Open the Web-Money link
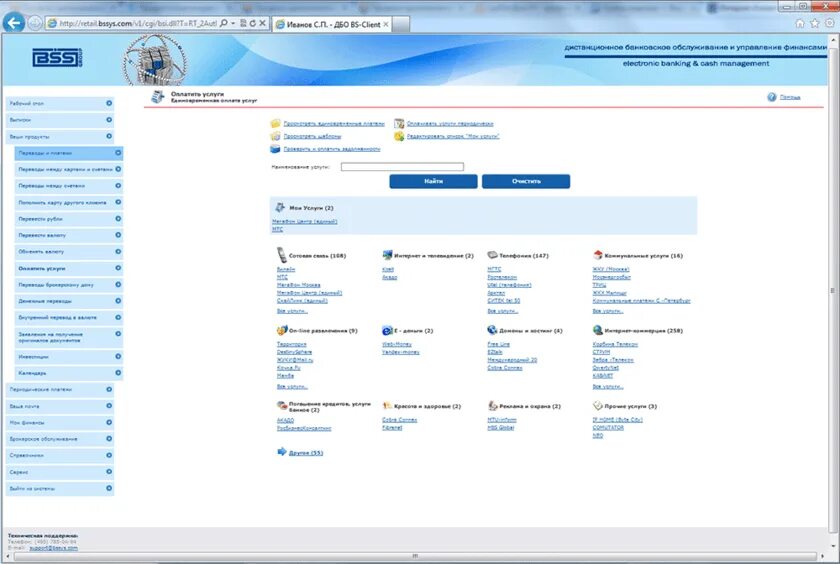840x564 pixels. coord(397,344)
